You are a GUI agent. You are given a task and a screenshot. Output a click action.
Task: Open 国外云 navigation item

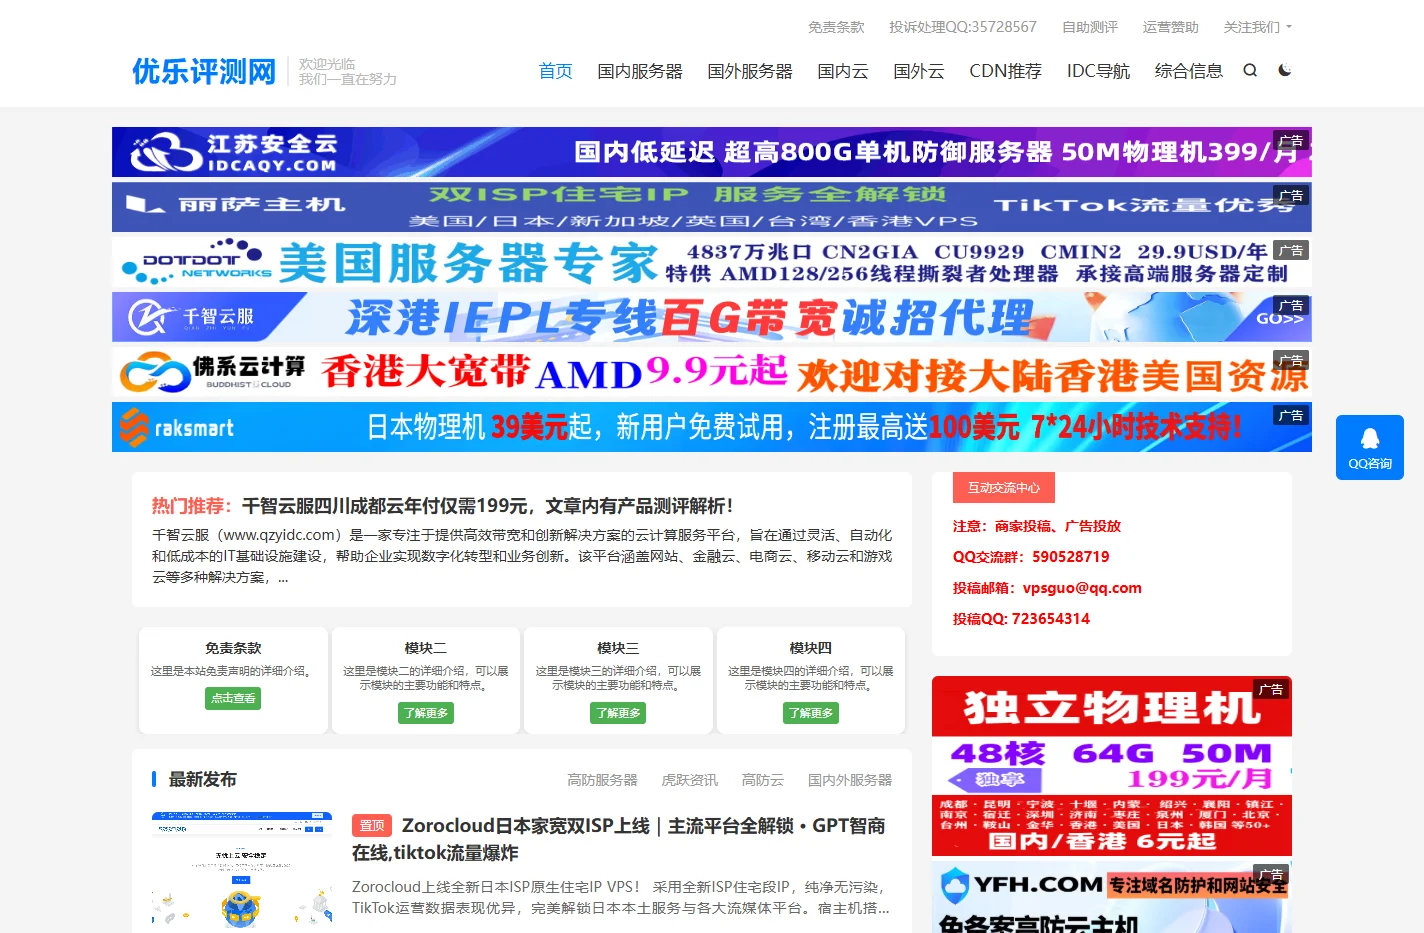(x=919, y=71)
